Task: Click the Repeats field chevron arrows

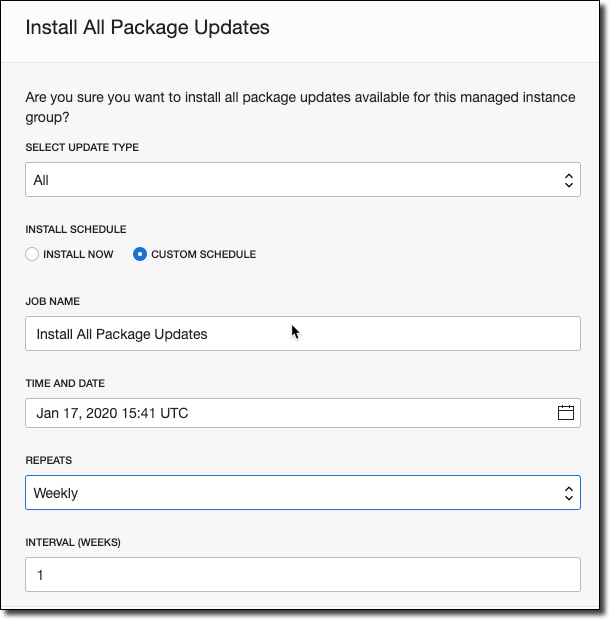Action: point(568,493)
